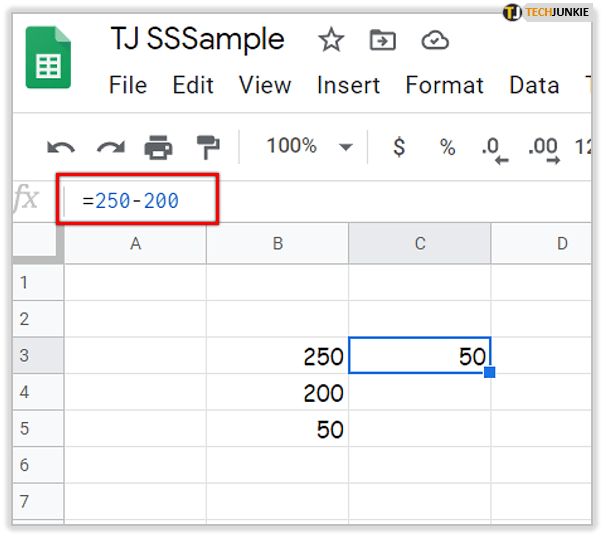Decrease decimal places button
The height and width of the screenshot is (537, 604).
click(x=495, y=148)
